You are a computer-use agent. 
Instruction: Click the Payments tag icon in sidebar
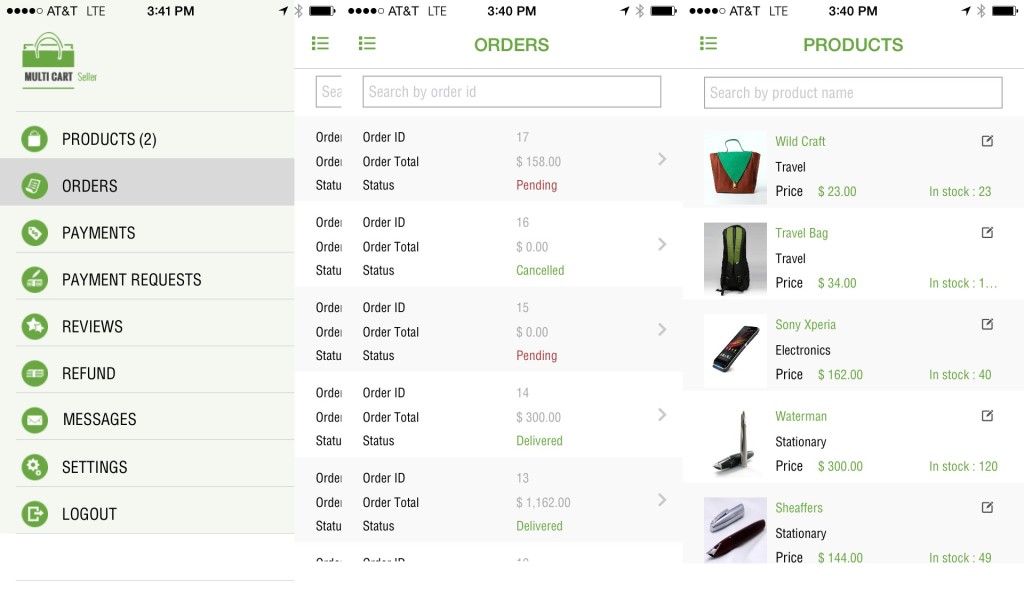click(35, 233)
